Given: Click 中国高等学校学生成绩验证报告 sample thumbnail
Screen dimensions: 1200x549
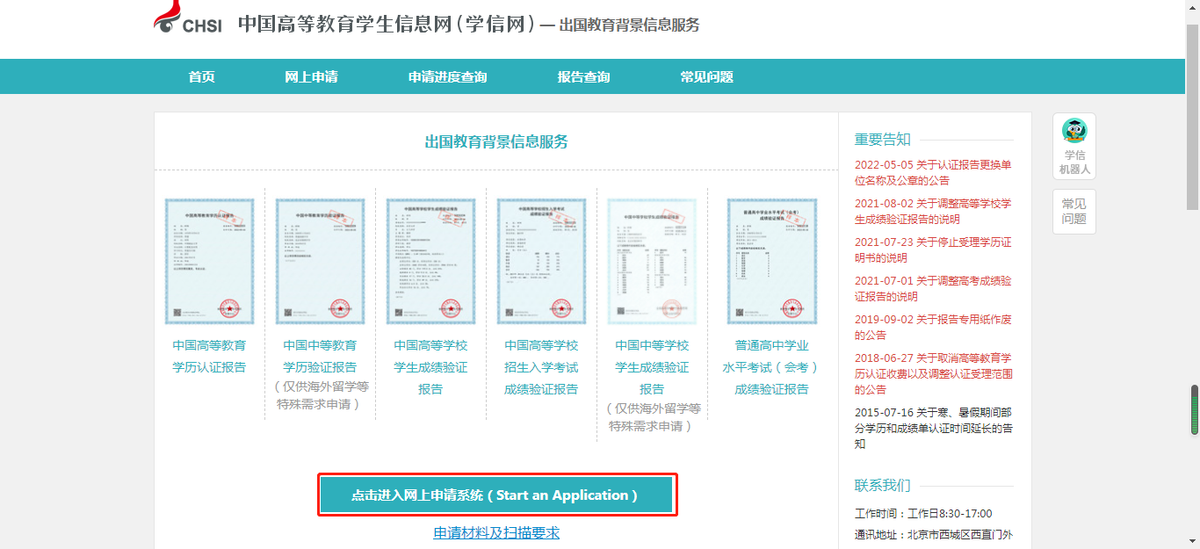Looking at the screenshot, I should 430,260.
